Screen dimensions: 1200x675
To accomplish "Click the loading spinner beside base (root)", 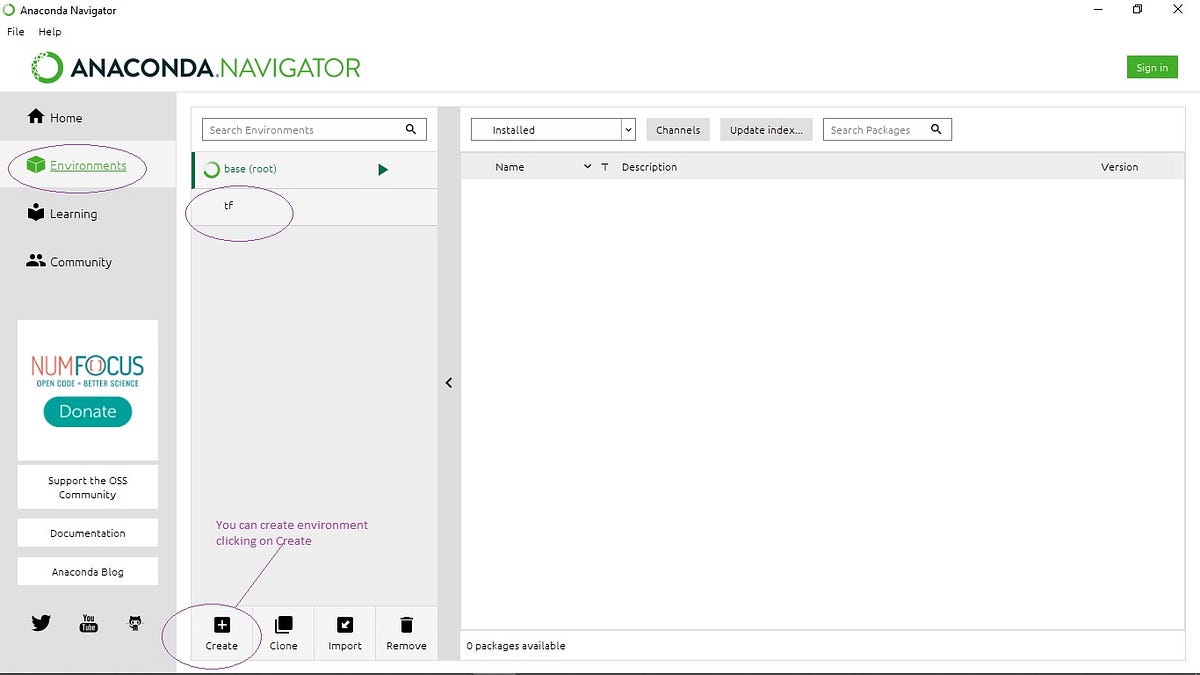I will pyautogui.click(x=211, y=170).
